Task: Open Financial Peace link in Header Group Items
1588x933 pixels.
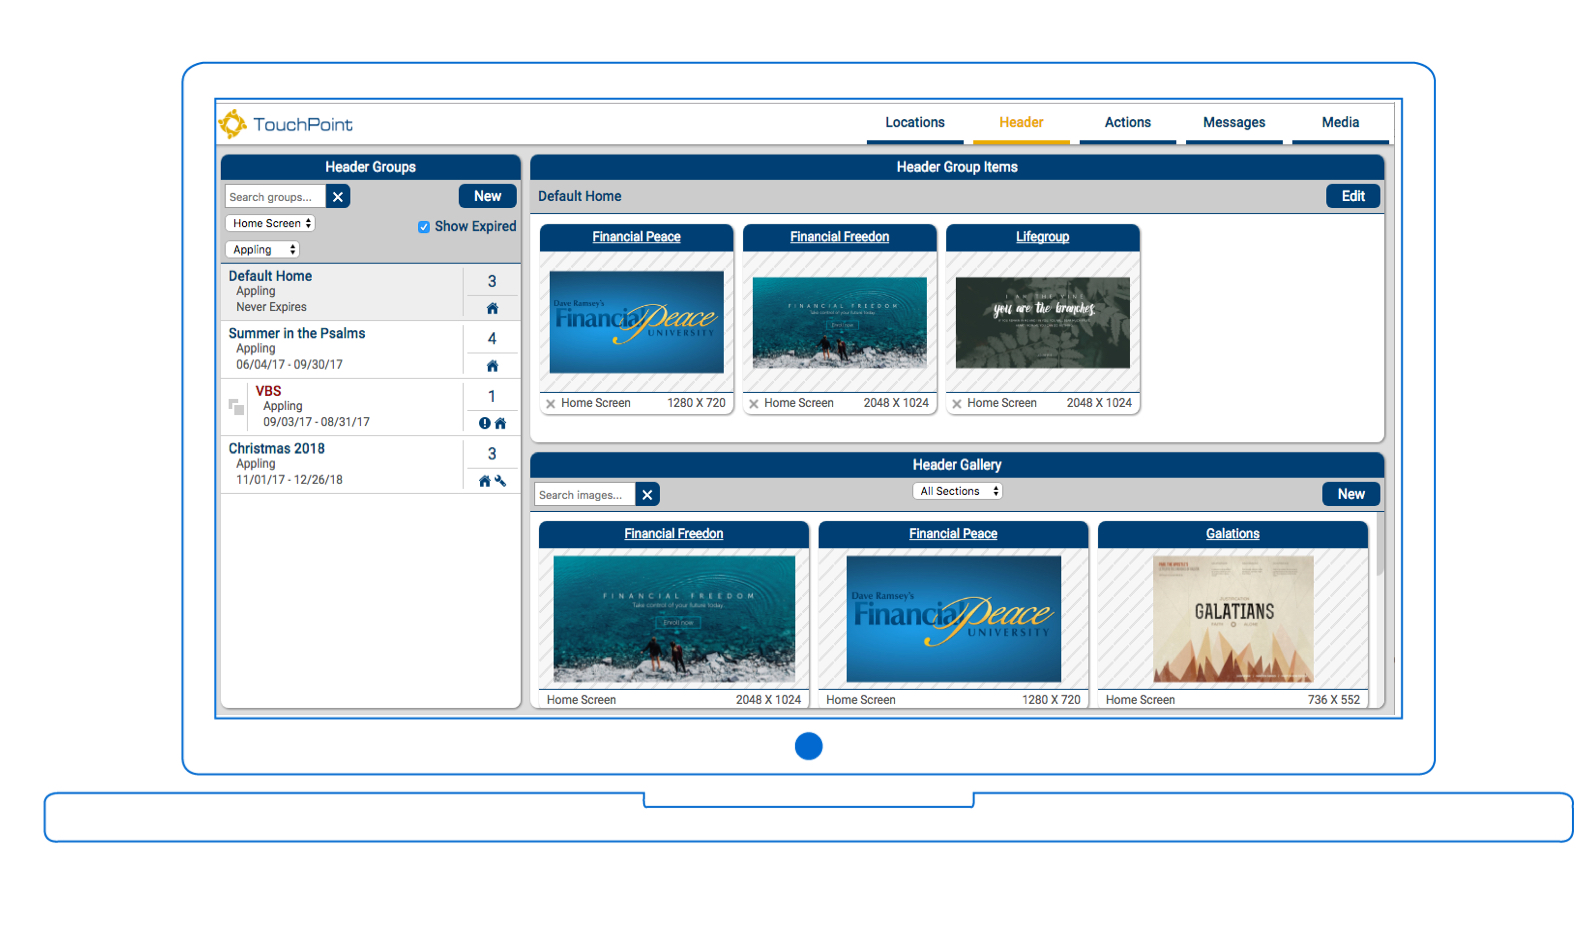Action: click(x=636, y=237)
